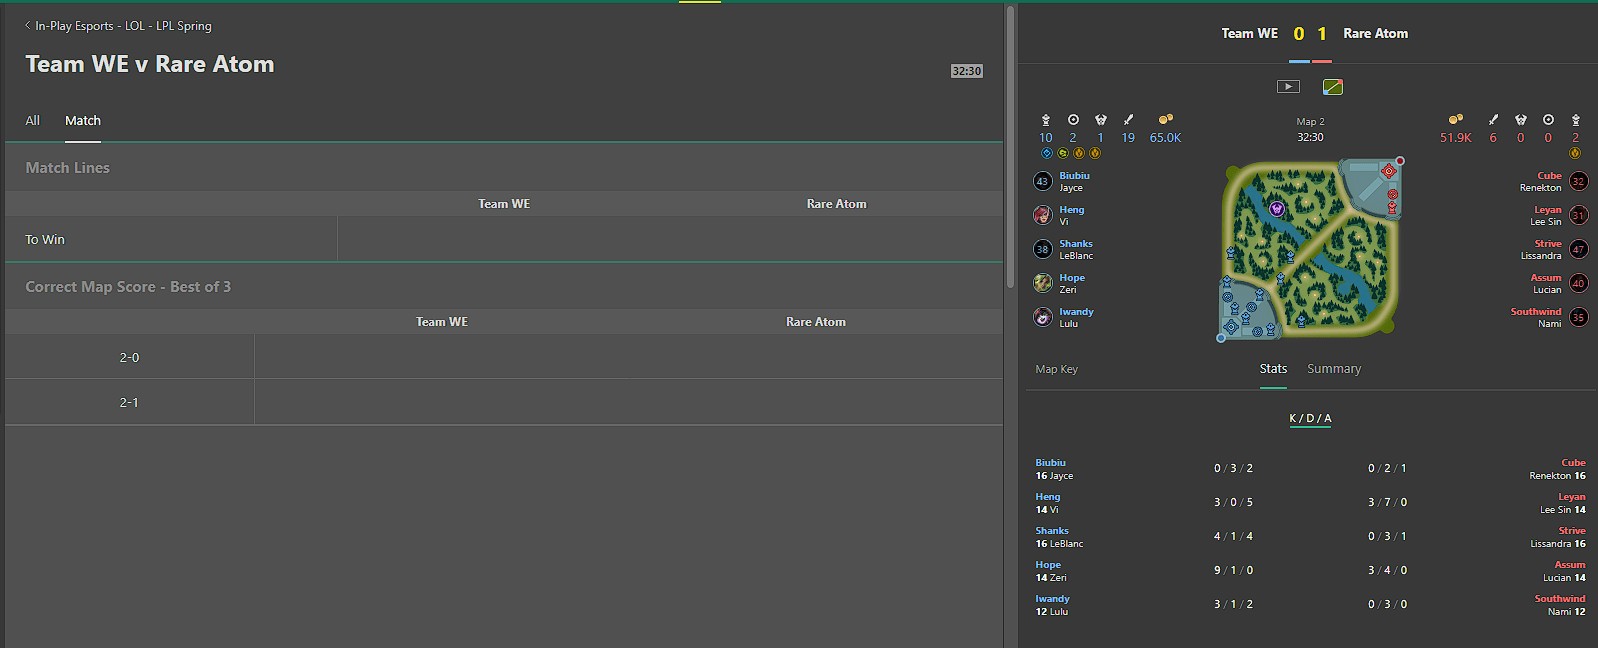Click the 2-0 map score row

[504, 357]
